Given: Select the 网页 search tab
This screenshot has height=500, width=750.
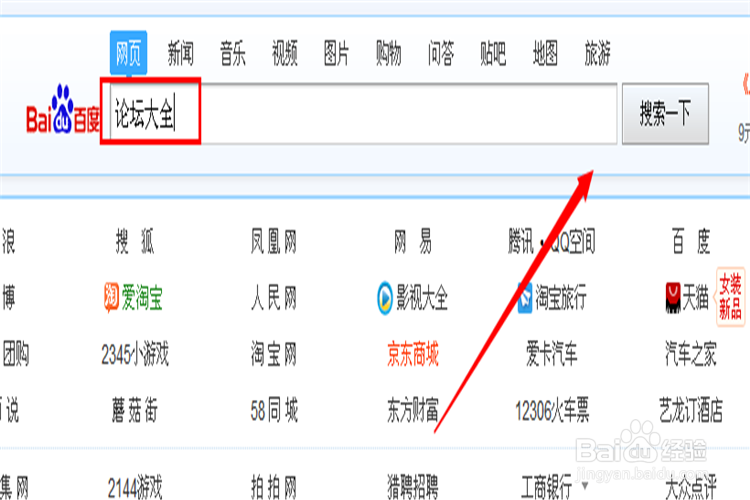Looking at the screenshot, I should point(128,53).
